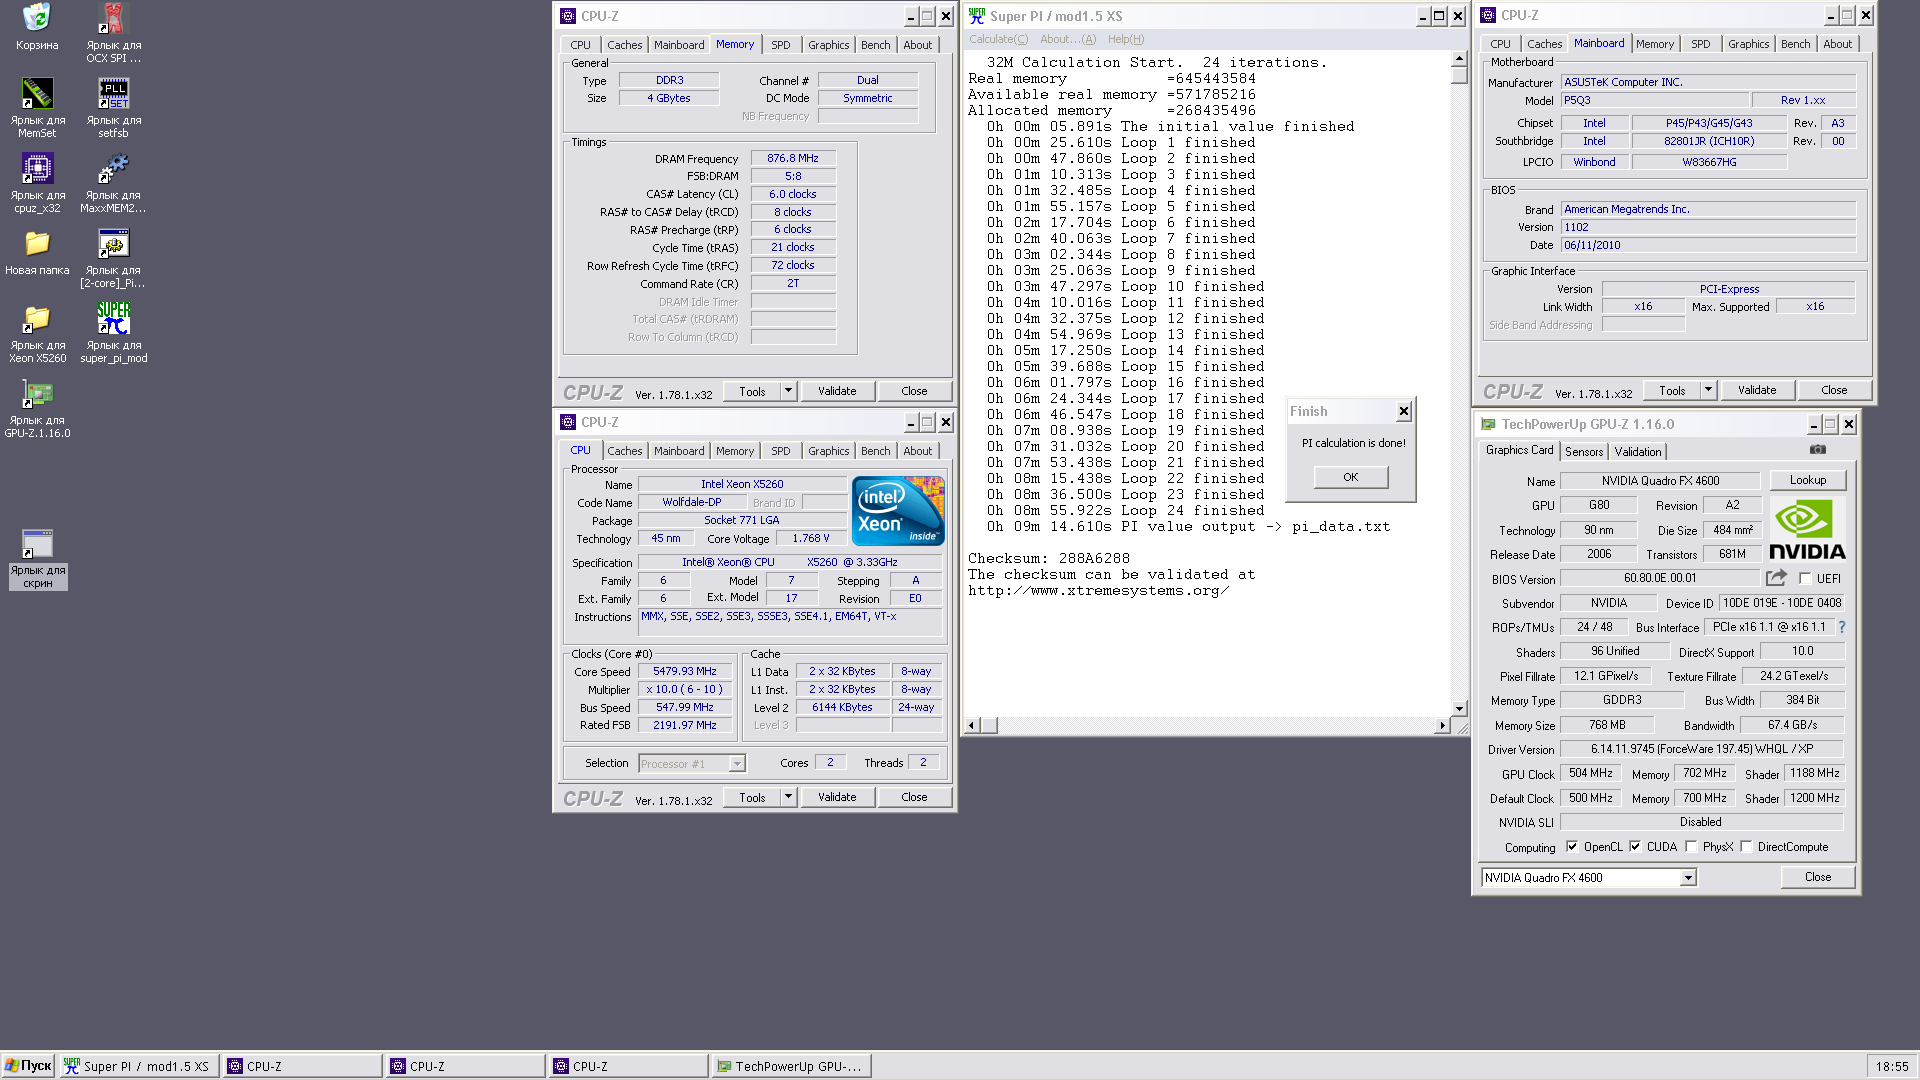Expand Tools dropdown arrow in Mainboard CPU-Z window

[x=1708, y=390]
